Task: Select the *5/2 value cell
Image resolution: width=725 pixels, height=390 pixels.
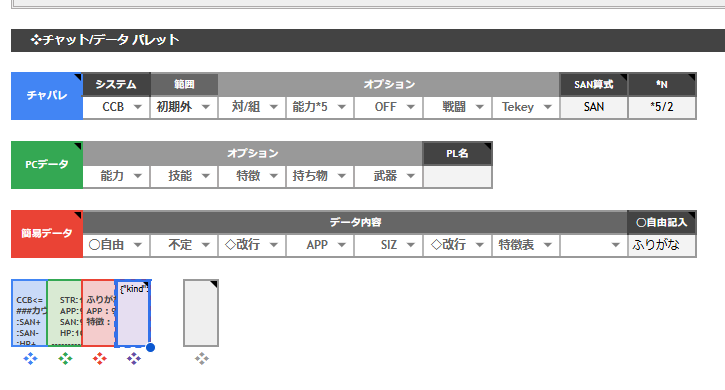Action: [662, 107]
